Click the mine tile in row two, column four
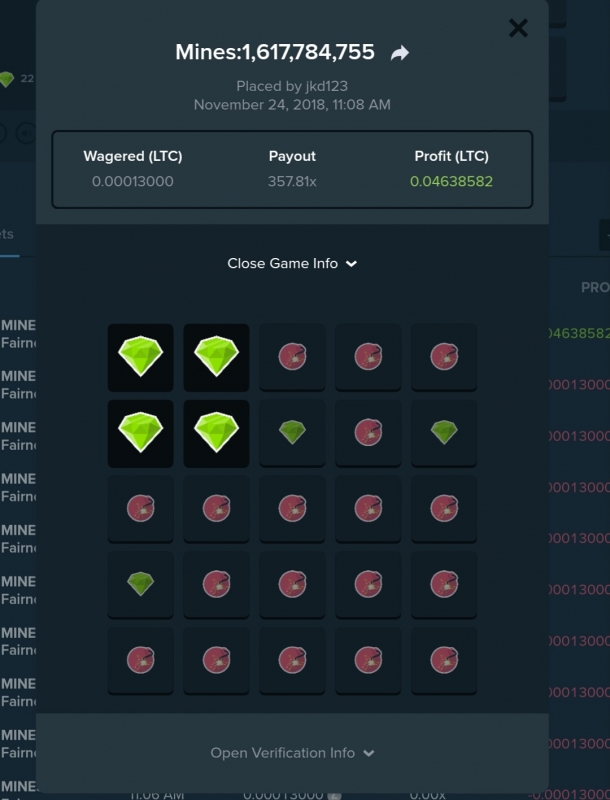 click(368, 433)
